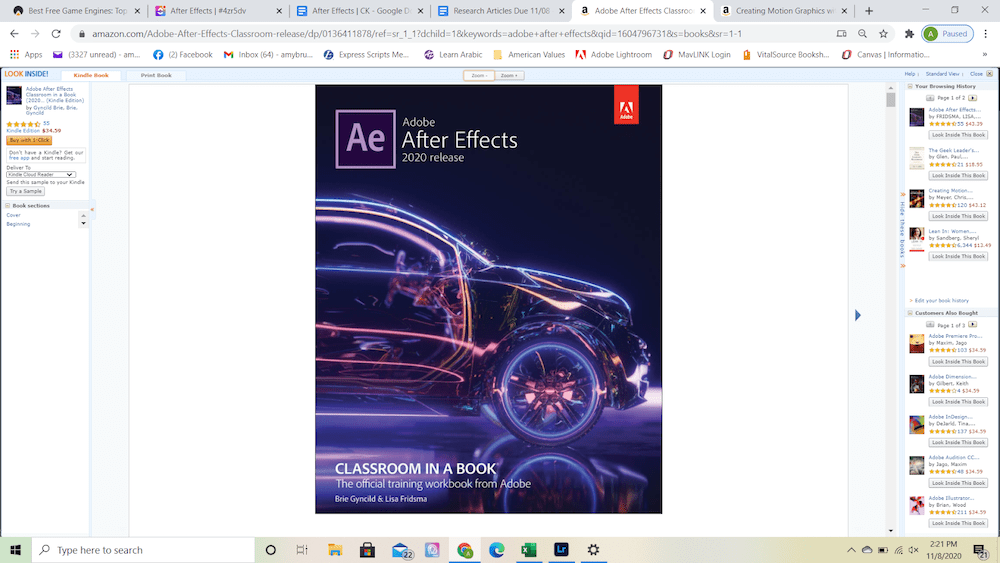Collapse Your Browsing History section

click(910, 86)
